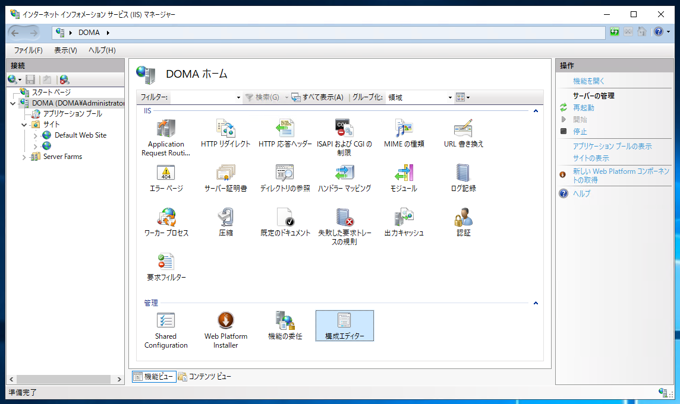Expand the Server Farms node
This screenshot has width=680, height=404.
[24, 157]
